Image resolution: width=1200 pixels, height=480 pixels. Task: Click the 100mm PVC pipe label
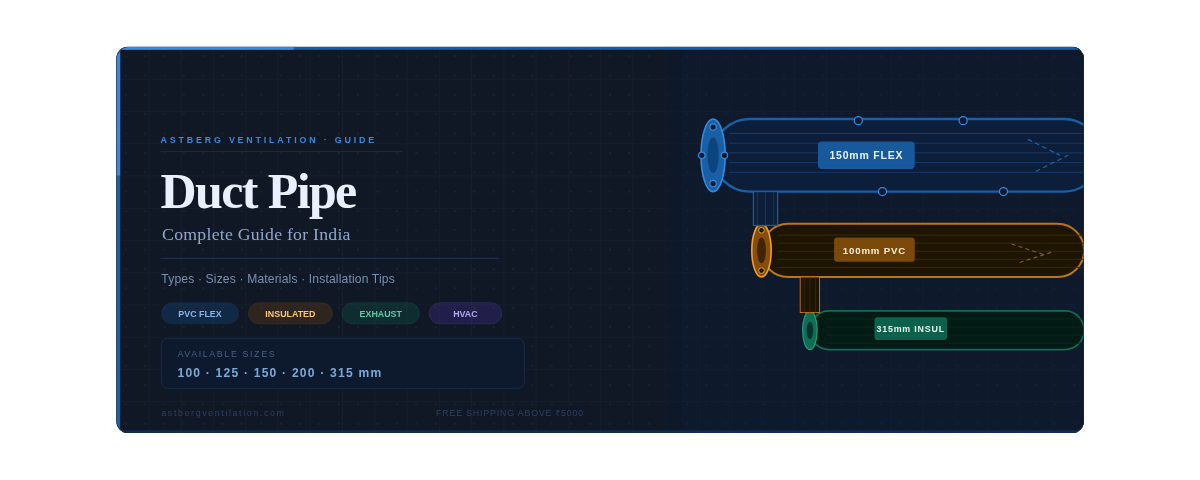(874, 250)
